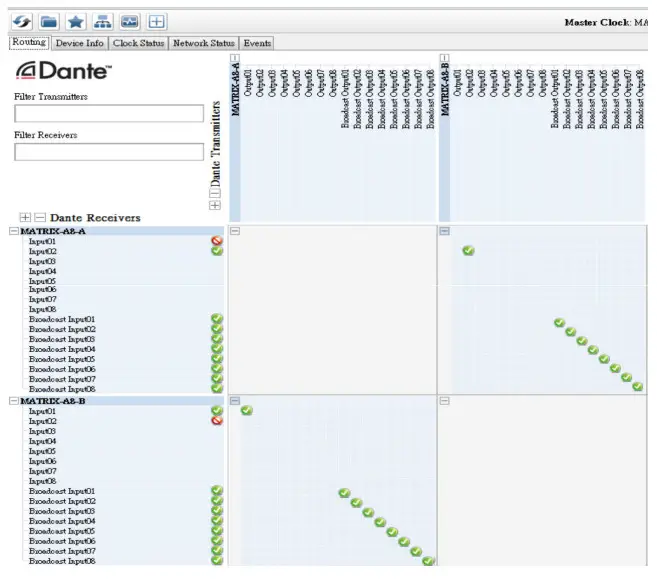
Task: Click the green status on MATRIX-A8-B Input01
Action: coord(217,410)
